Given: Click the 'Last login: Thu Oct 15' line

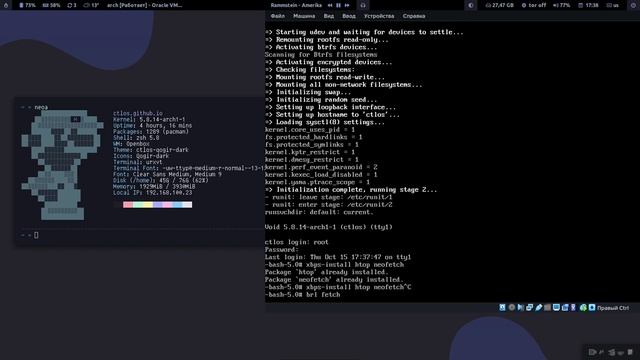Looking at the screenshot, I should pyautogui.click(x=338, y=257).
